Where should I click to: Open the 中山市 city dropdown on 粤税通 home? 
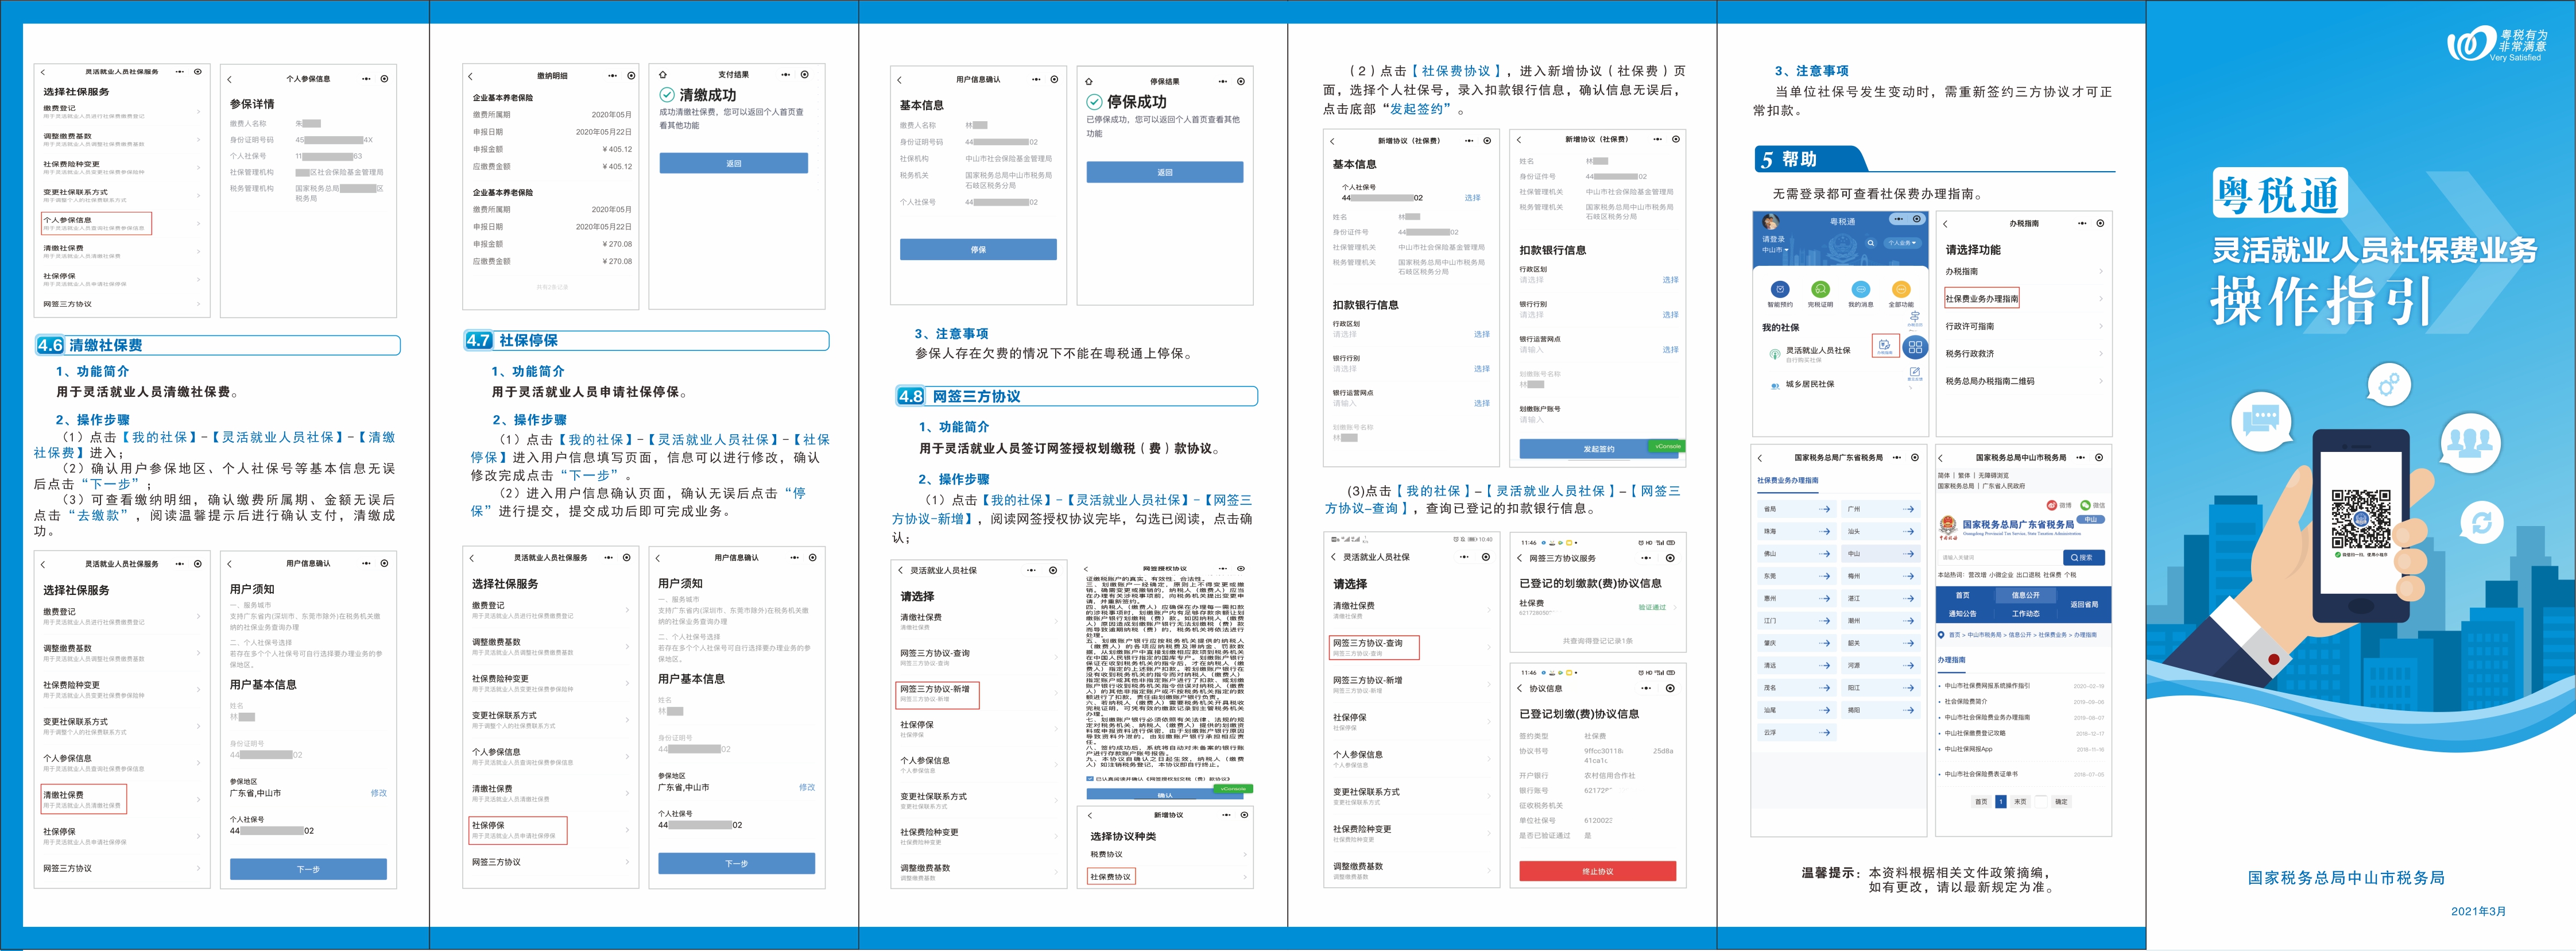[x=1775, y=250]
